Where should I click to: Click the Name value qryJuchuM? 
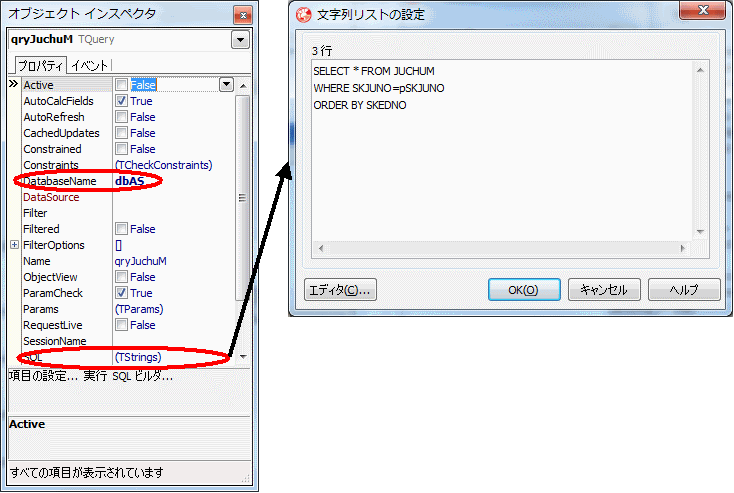coord(140,261)
